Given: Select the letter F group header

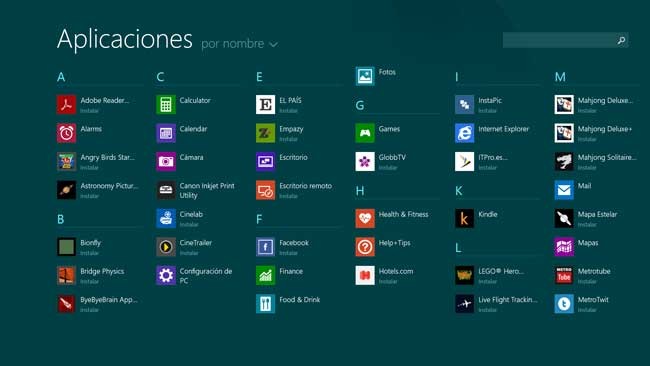Looking at the screenshot, I should 259,219.
